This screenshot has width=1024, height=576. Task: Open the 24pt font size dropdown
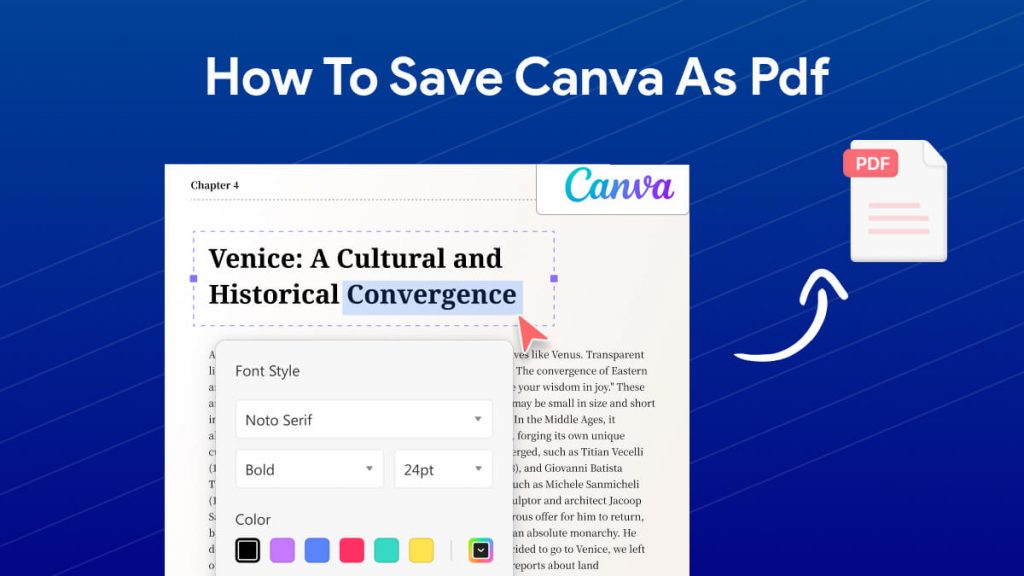[443, 468]
